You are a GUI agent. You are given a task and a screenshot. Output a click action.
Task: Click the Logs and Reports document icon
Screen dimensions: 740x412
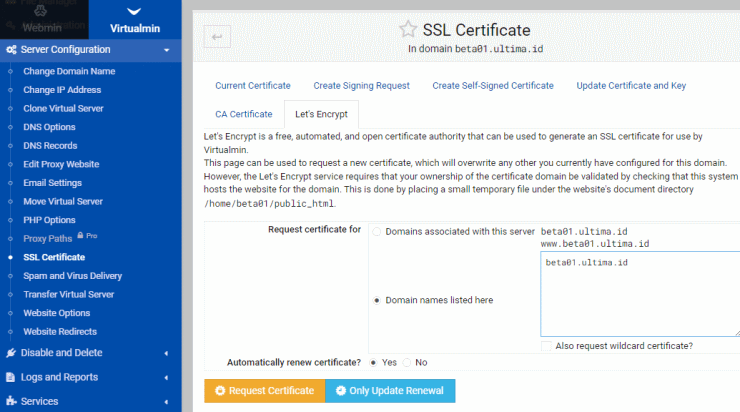point(10,377)
